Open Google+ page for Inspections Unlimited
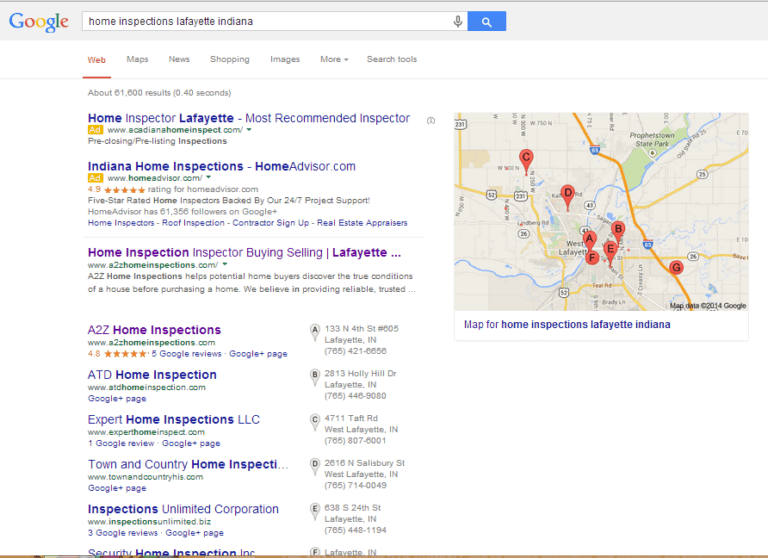Screen dimensions: 768x558 coord(194,533)
